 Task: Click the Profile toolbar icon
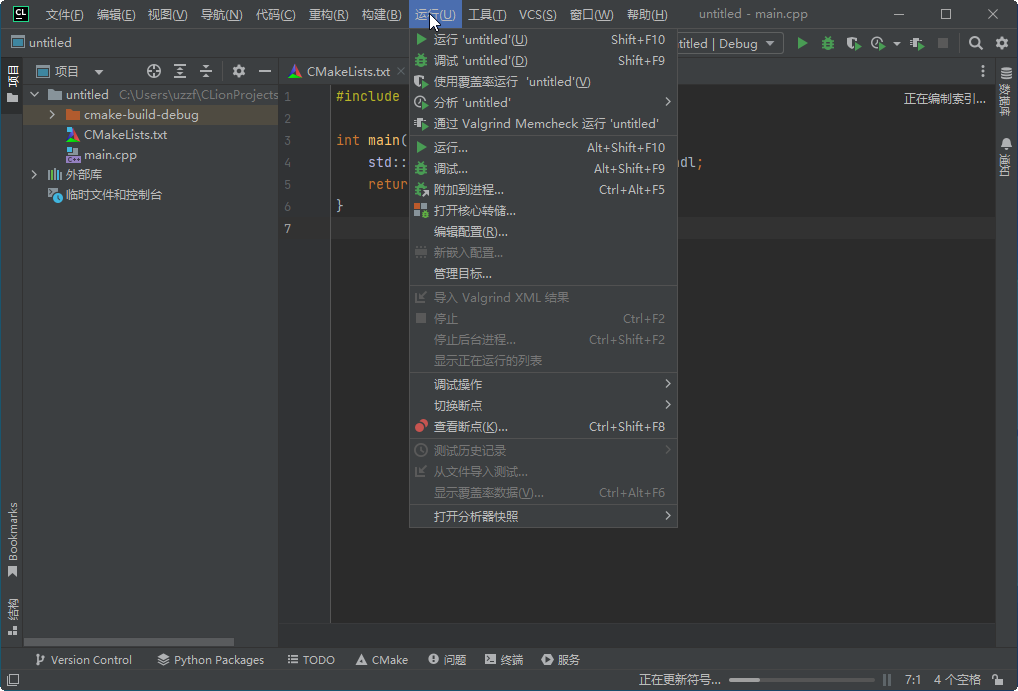(878, 44)
